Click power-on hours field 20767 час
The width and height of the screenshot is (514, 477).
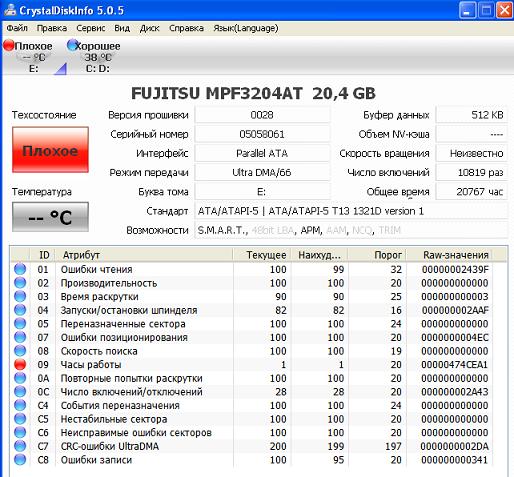click(x=471, y=192)
